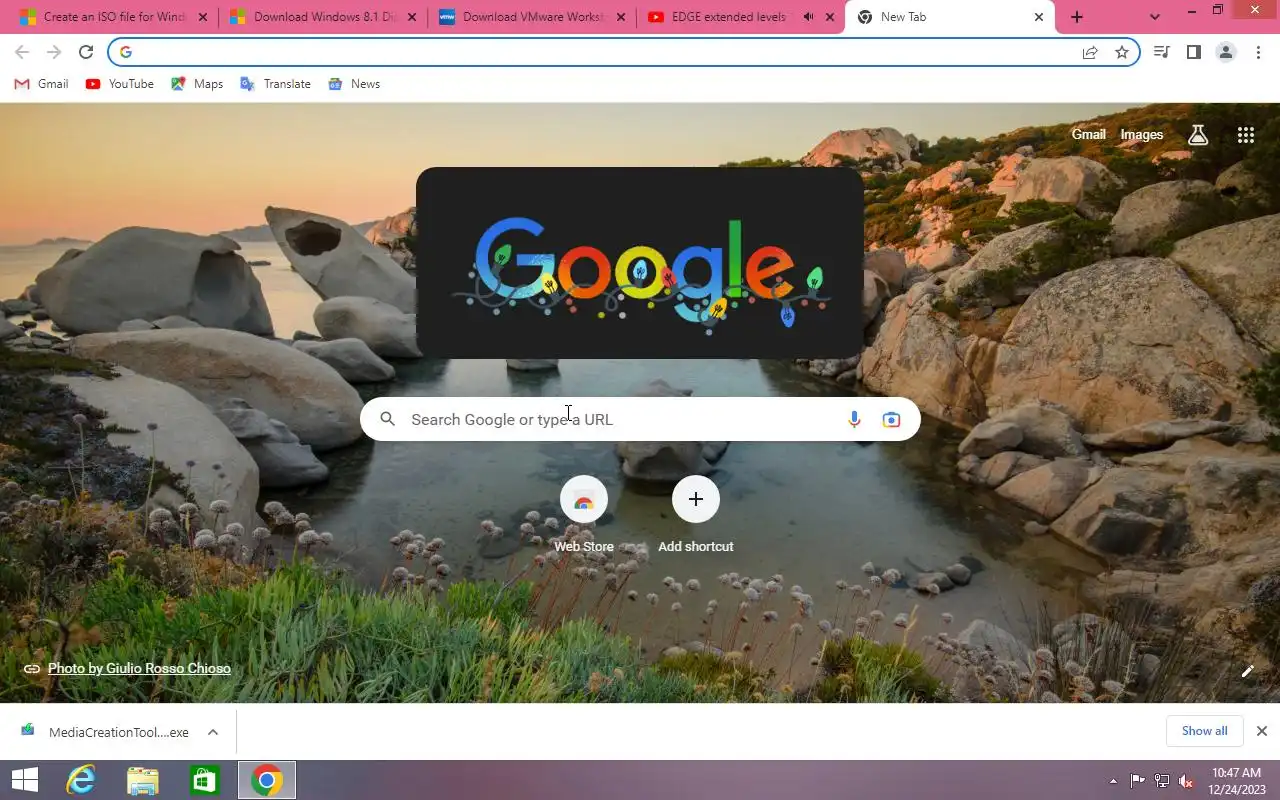This screenshot has height=800, width=1280.
Task: Close the Download VMware tab
Action: 621,17
